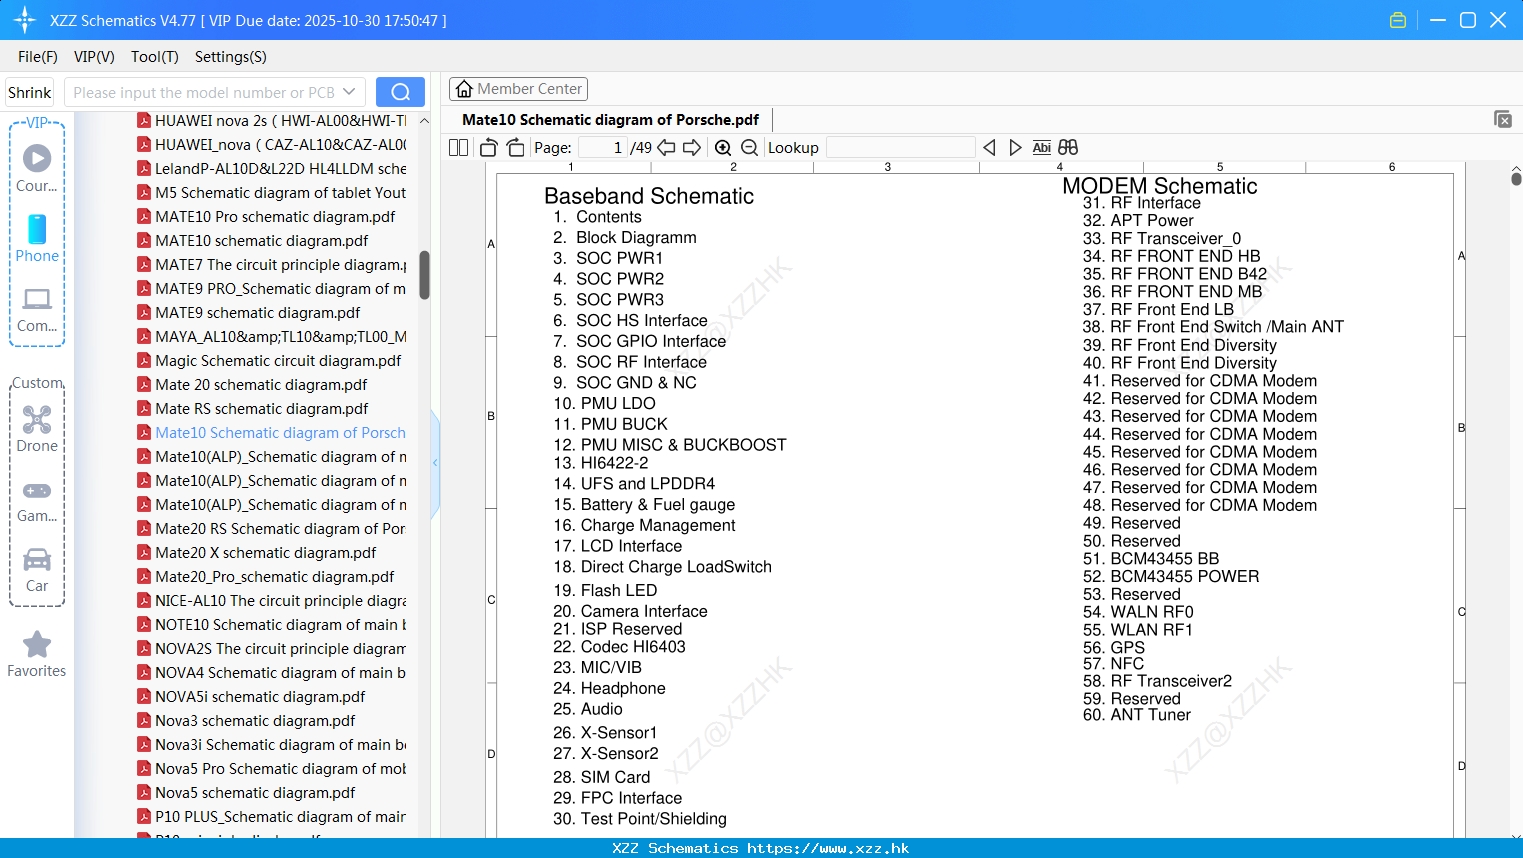Viewport: 1523px width, 858px height.
Task: Click the binoculars search icon
Action: point(1068,148)
